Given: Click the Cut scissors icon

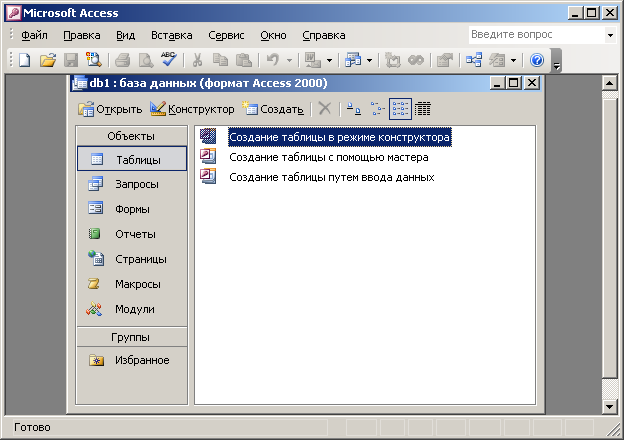Looking at the screenshot, I should tap(197, 60).
